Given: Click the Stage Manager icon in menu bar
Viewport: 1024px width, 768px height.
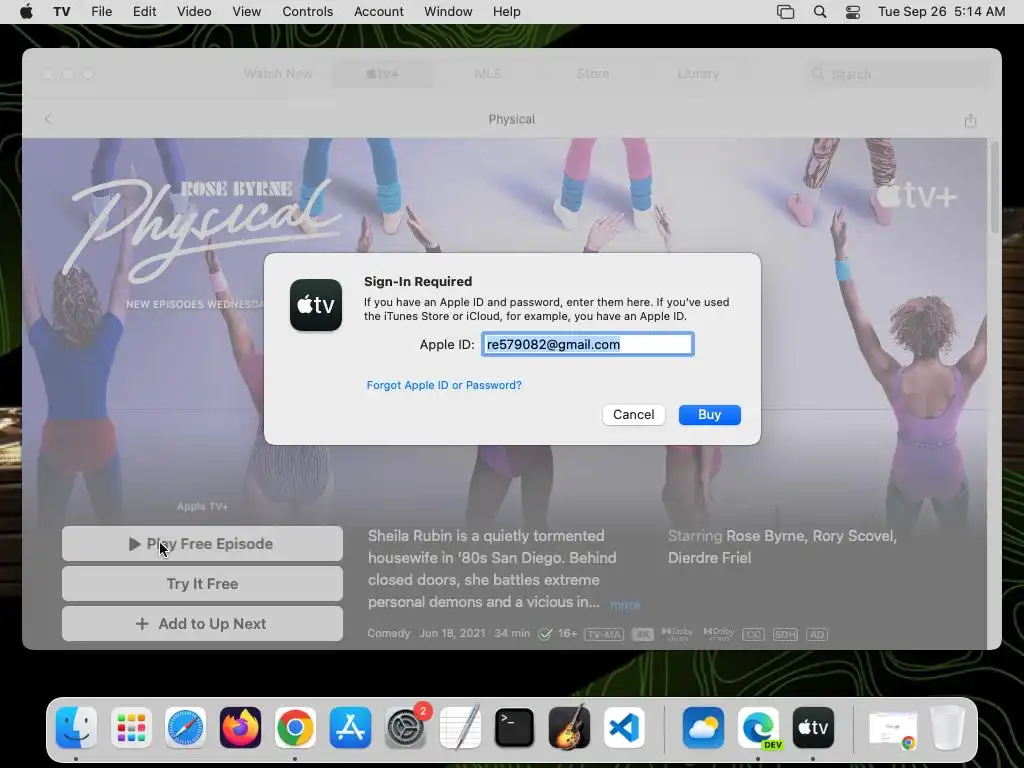Looking at the screenshot, I should point(786,12).
